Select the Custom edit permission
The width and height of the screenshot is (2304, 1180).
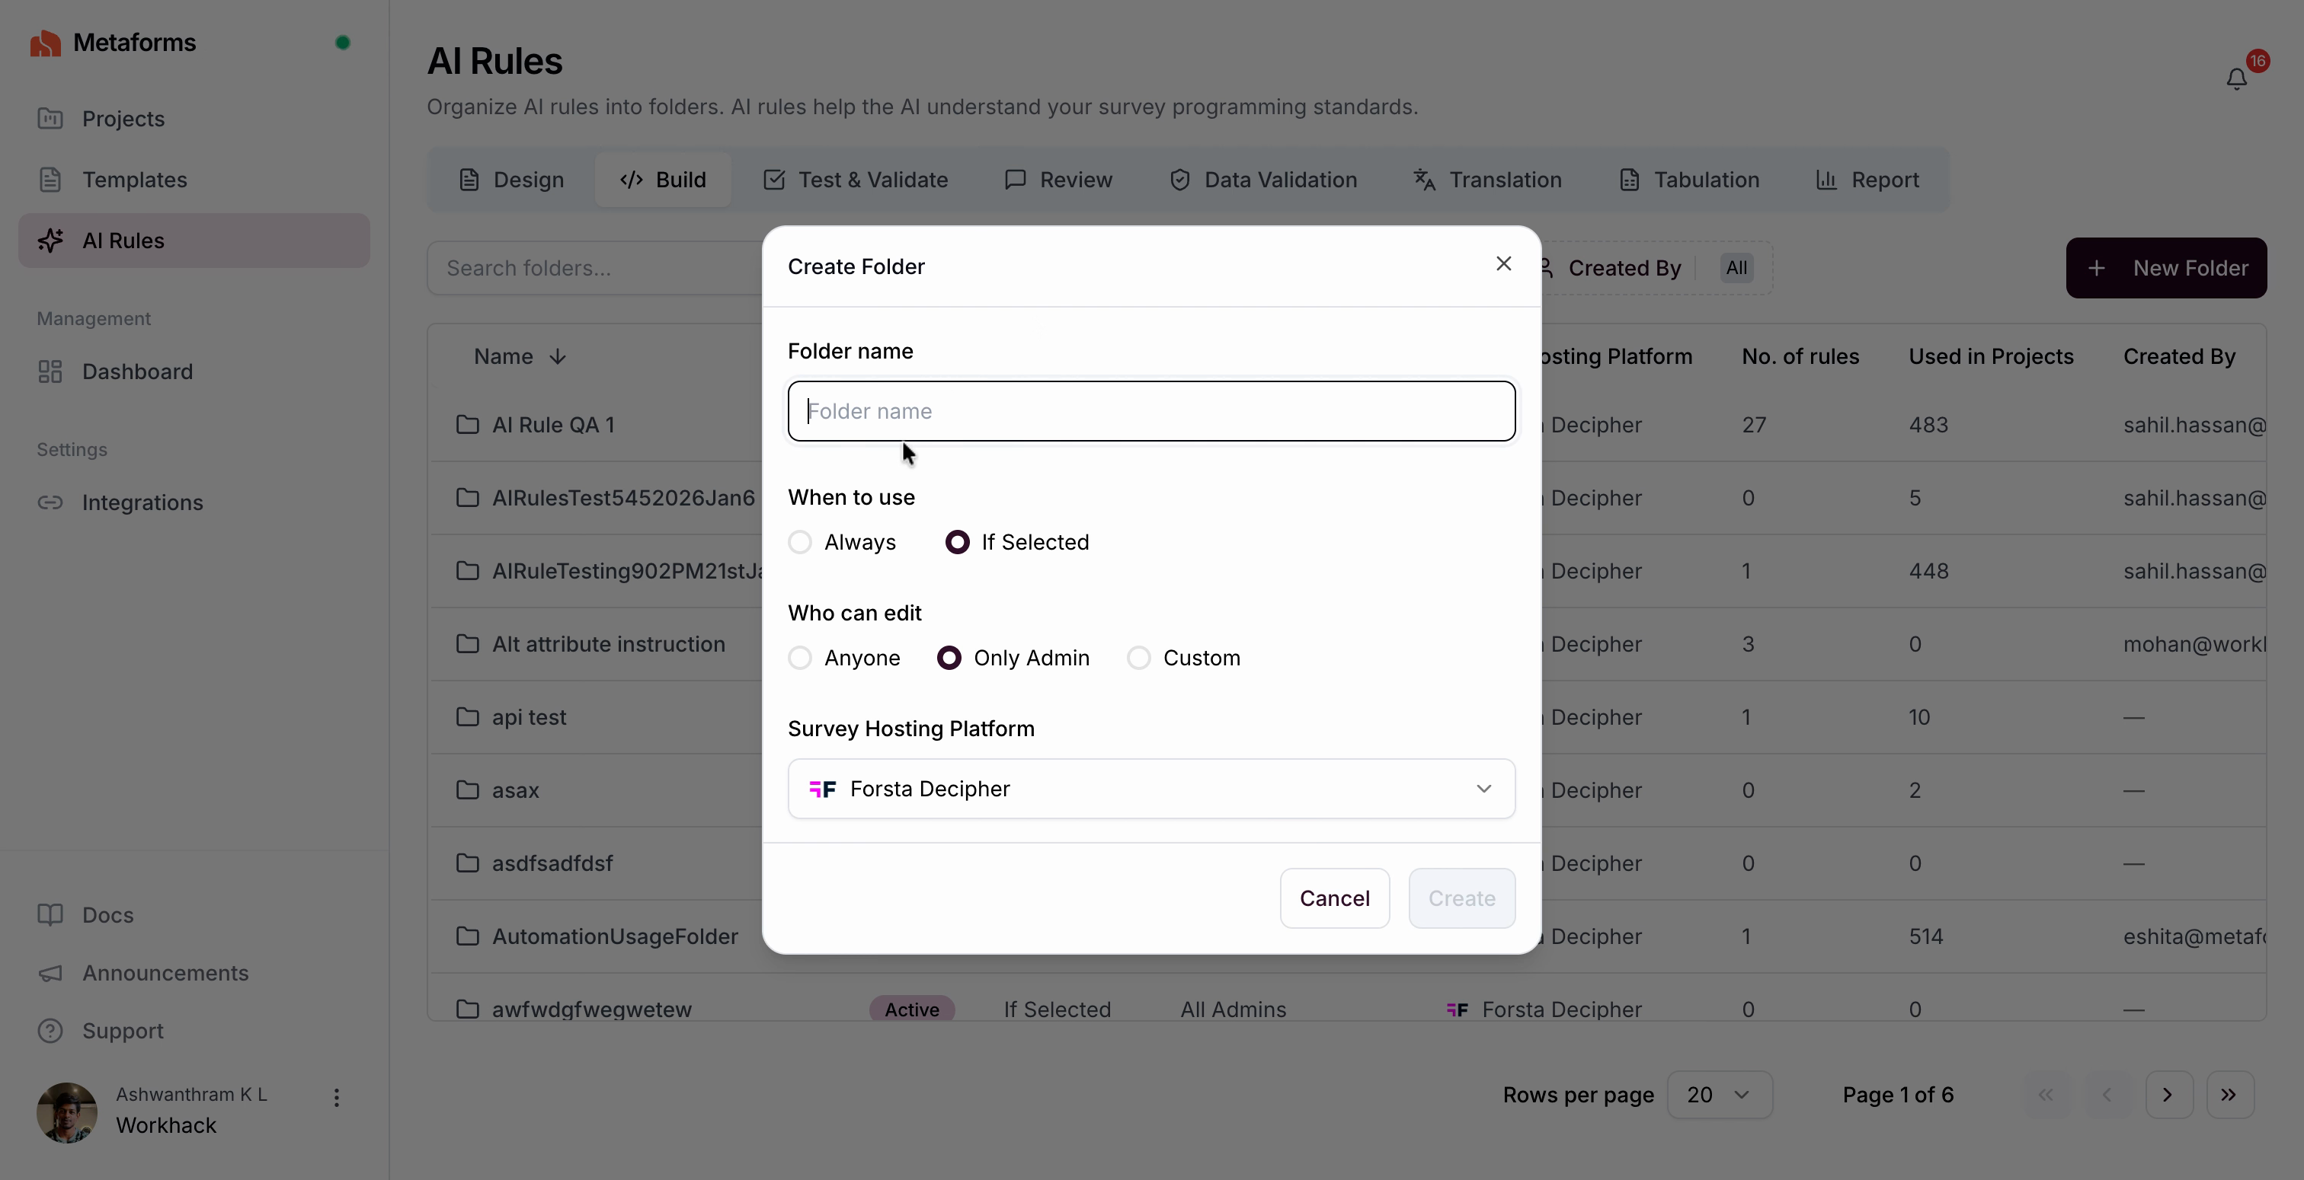click(x=1139, y=658)
